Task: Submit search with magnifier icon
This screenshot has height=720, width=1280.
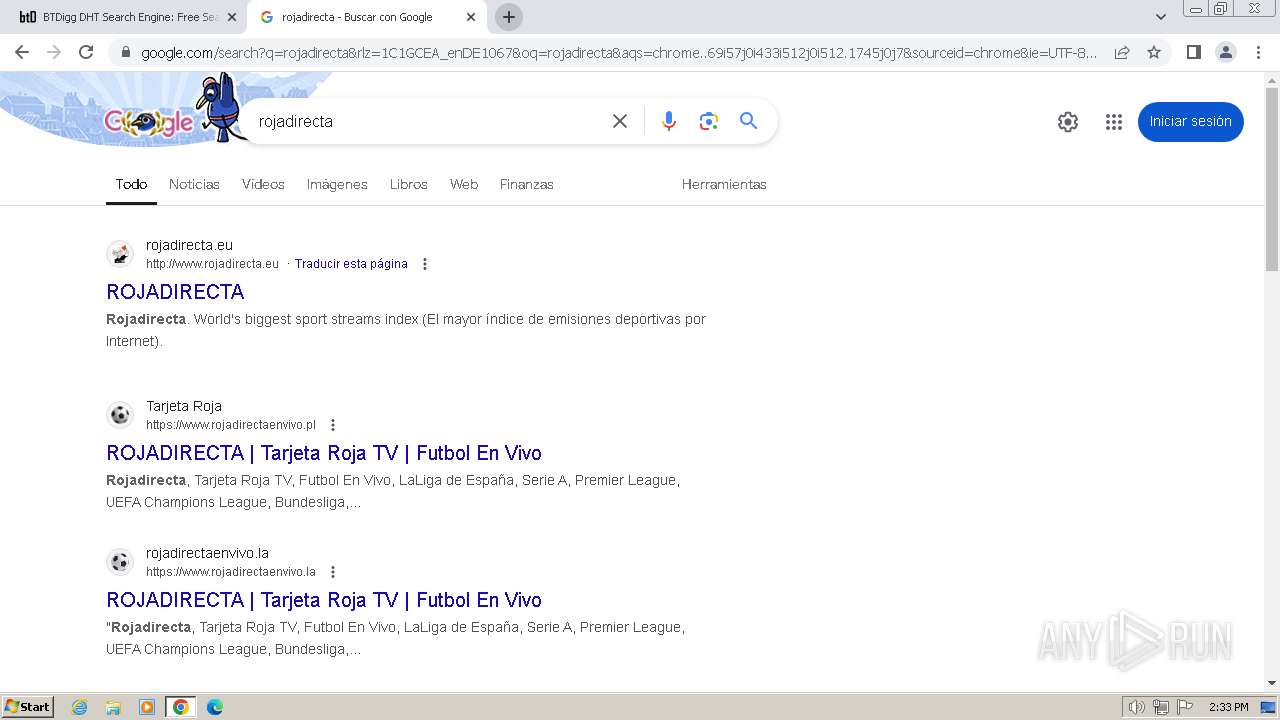Action: click(x=748, y=121)
